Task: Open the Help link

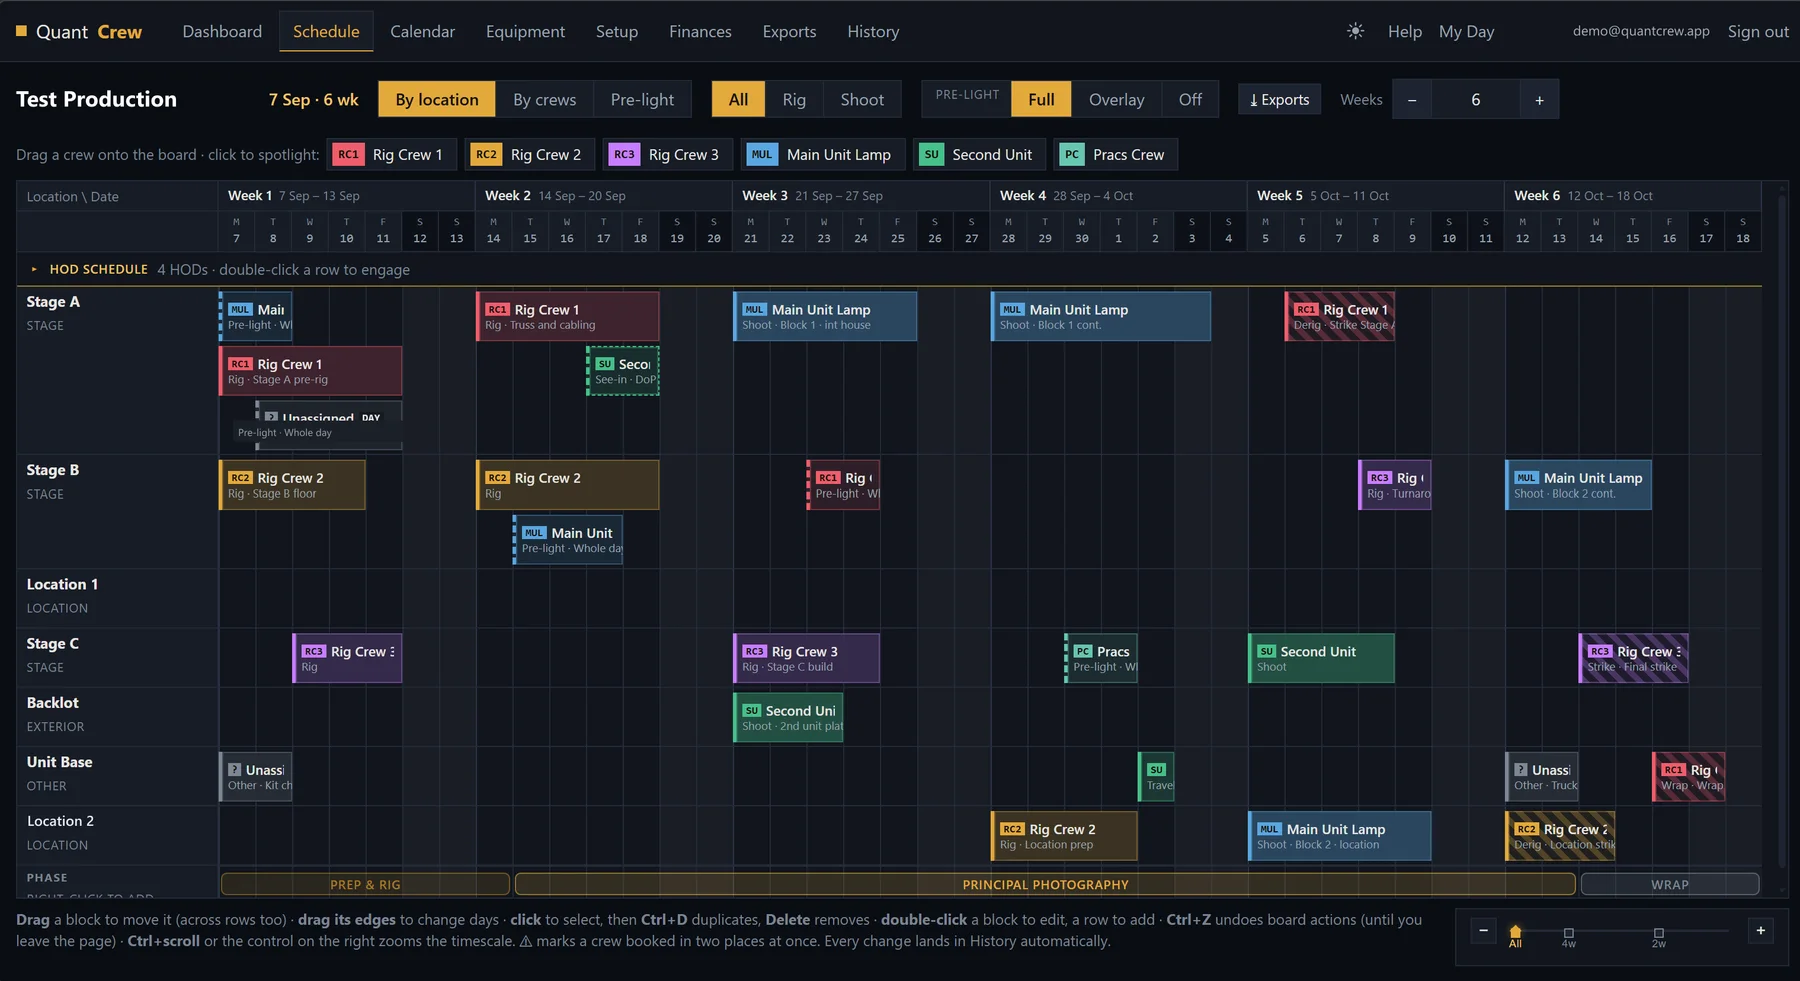Action: pyautogui.click(x=1404, y=31)
